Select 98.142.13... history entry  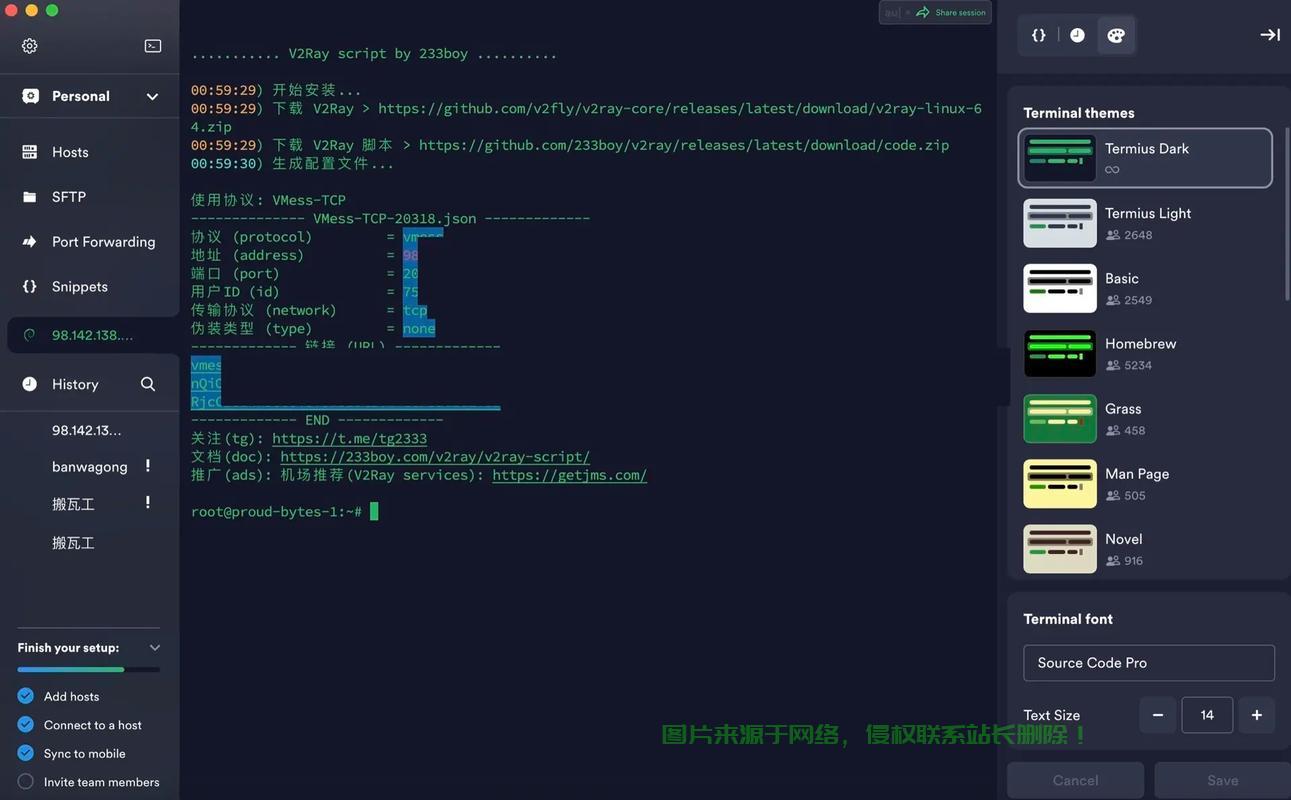click(87, 431)
